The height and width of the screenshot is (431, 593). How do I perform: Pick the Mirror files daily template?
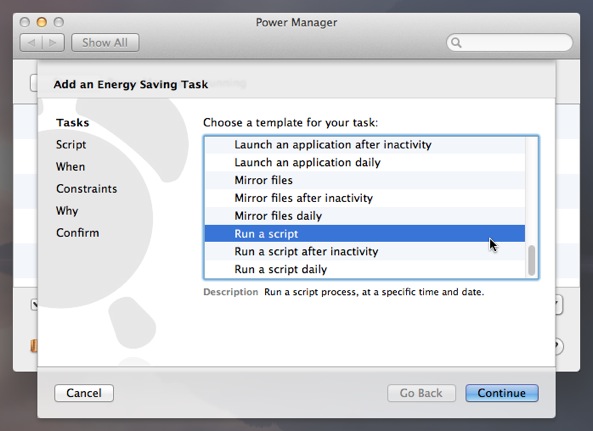[x=365, y=216]
